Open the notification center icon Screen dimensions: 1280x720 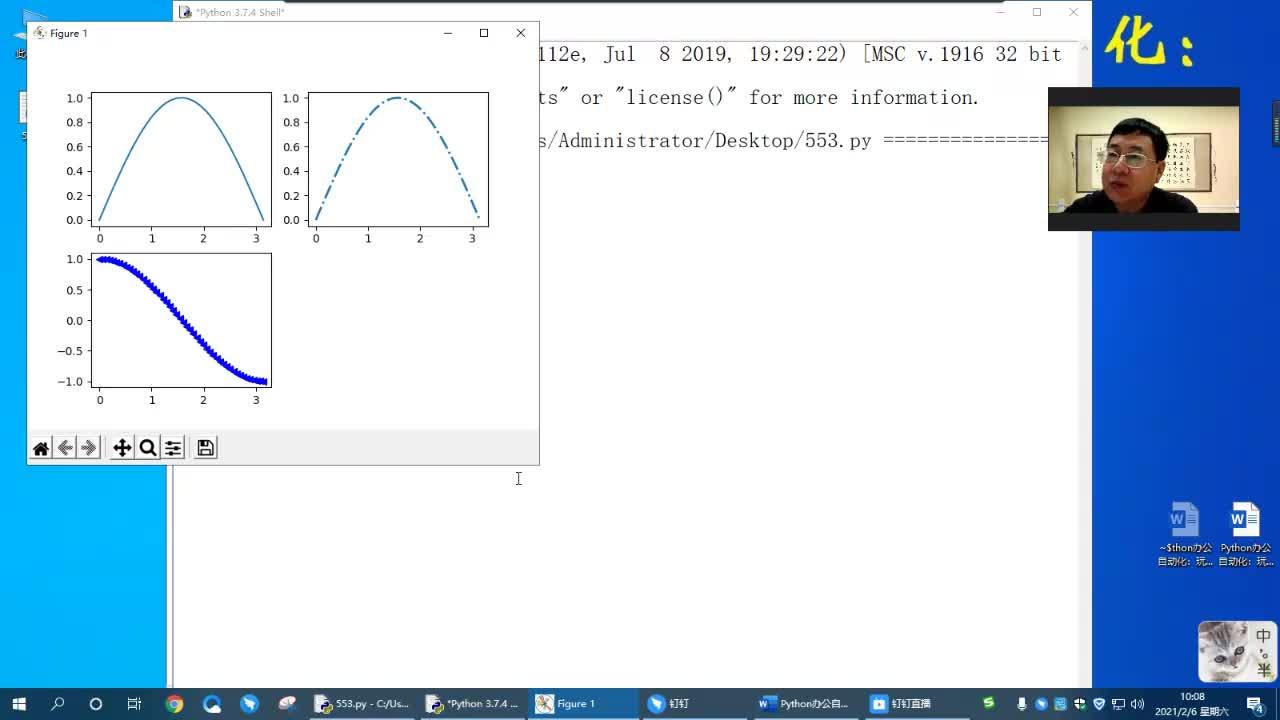[1255, 704]
